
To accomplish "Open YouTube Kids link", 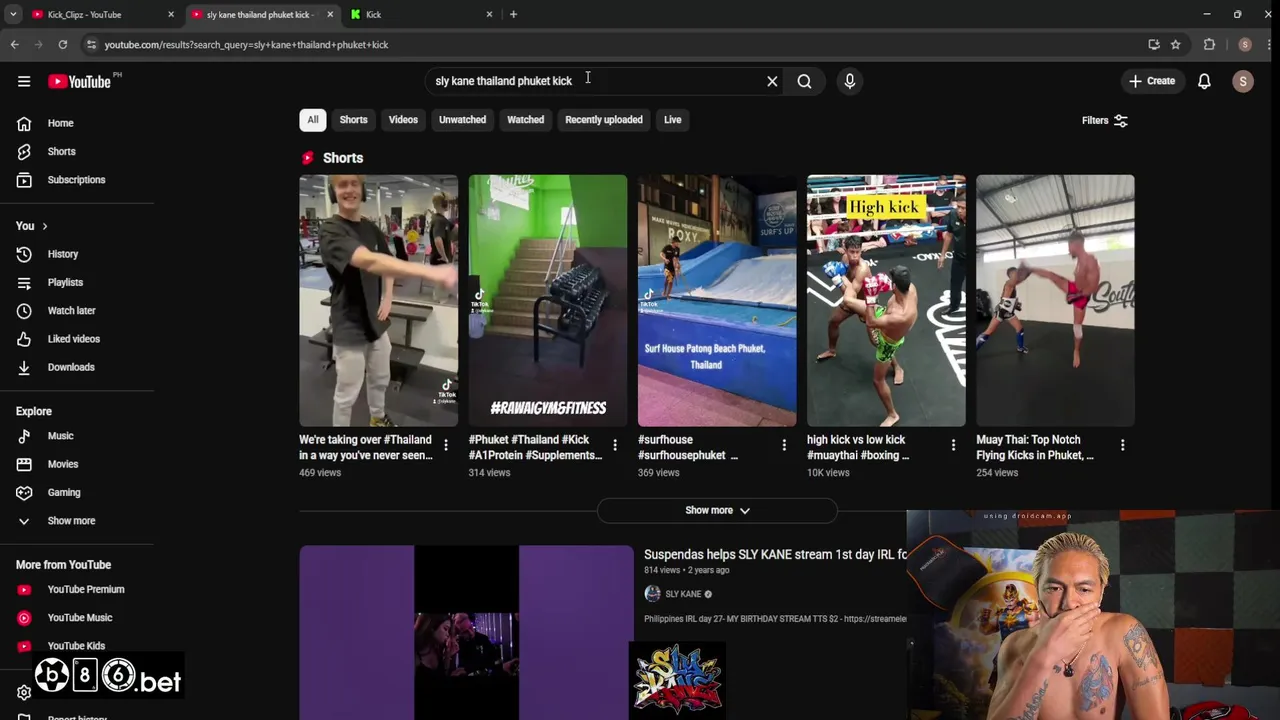I will click(x=77, y=646).
